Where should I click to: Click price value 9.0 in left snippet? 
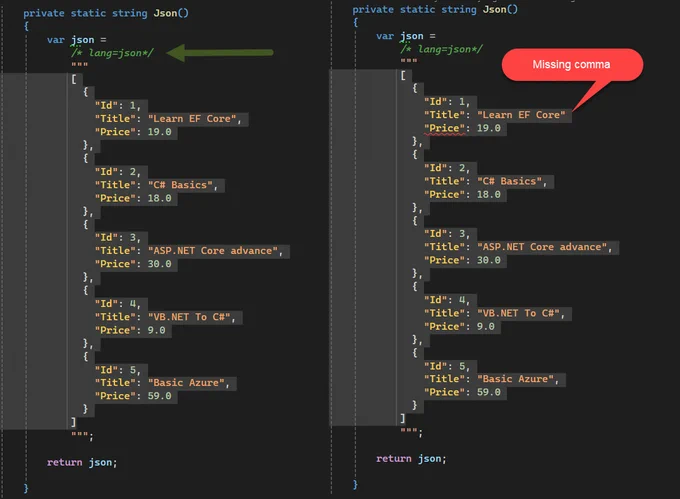point(157,330)
